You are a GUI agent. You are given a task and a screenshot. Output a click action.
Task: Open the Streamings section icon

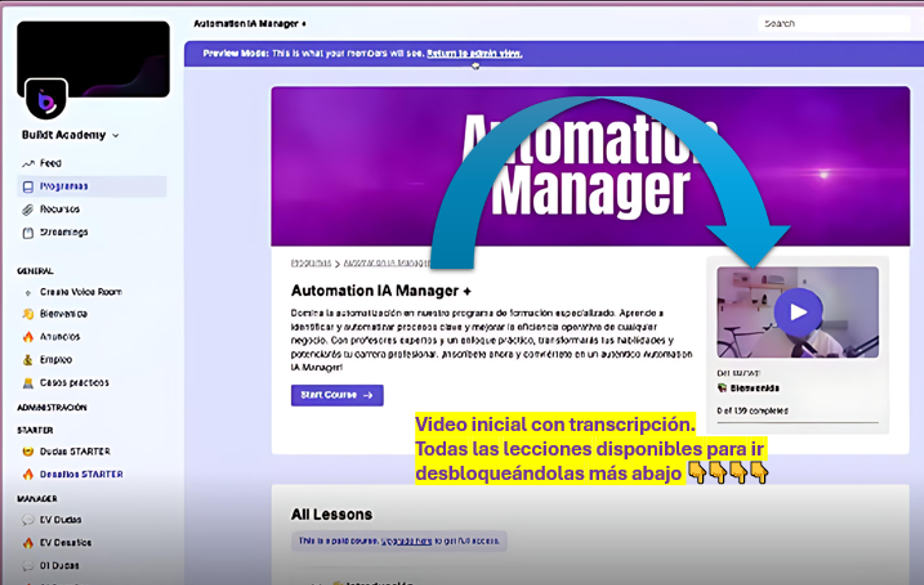27,232
